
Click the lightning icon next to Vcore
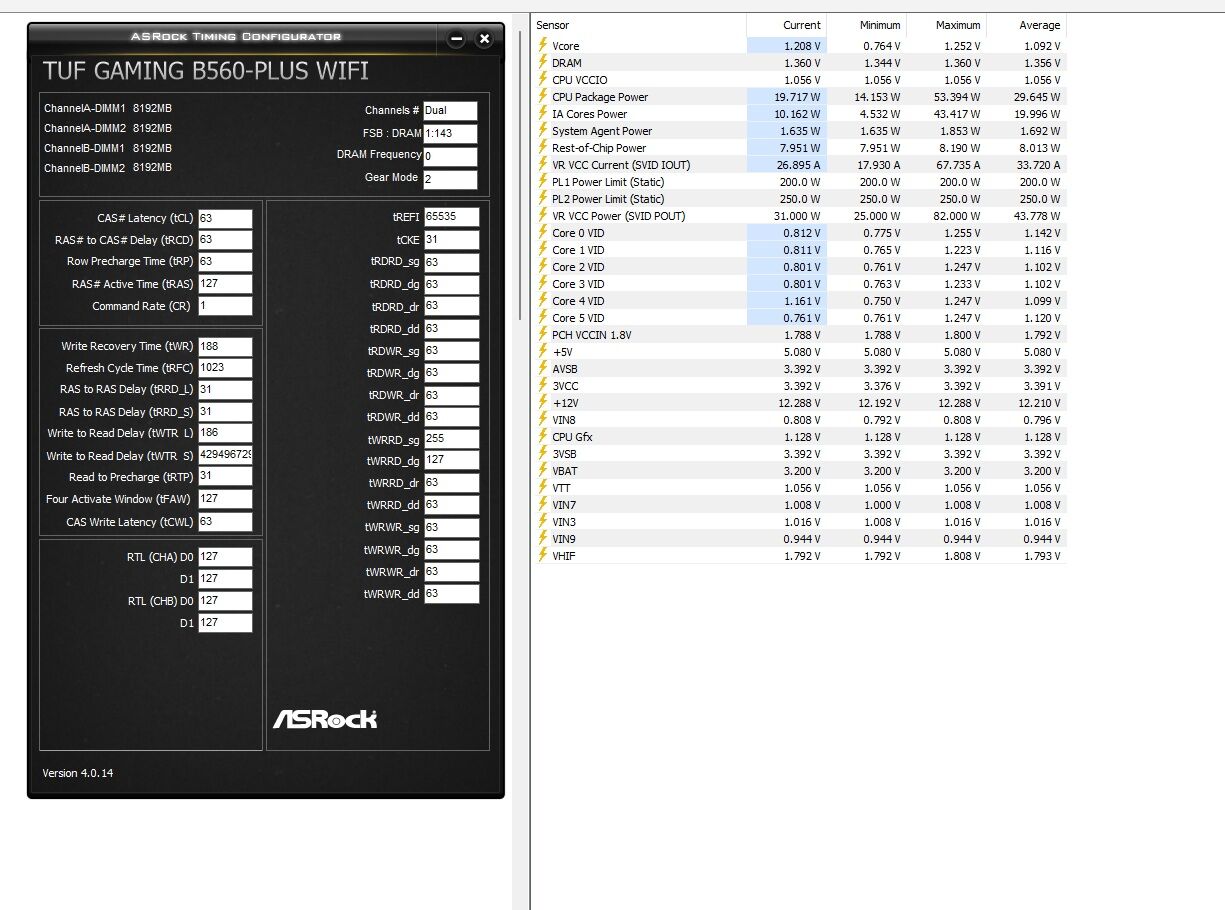543,46
